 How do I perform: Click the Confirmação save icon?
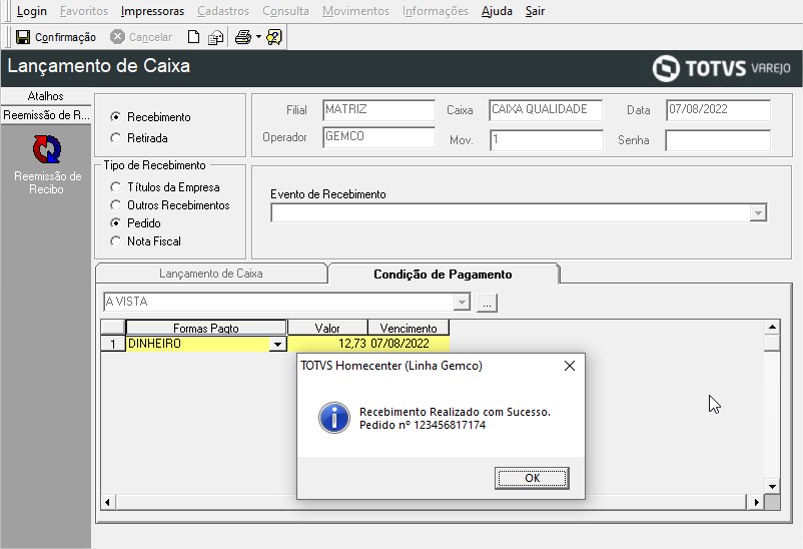click(23, 37)
